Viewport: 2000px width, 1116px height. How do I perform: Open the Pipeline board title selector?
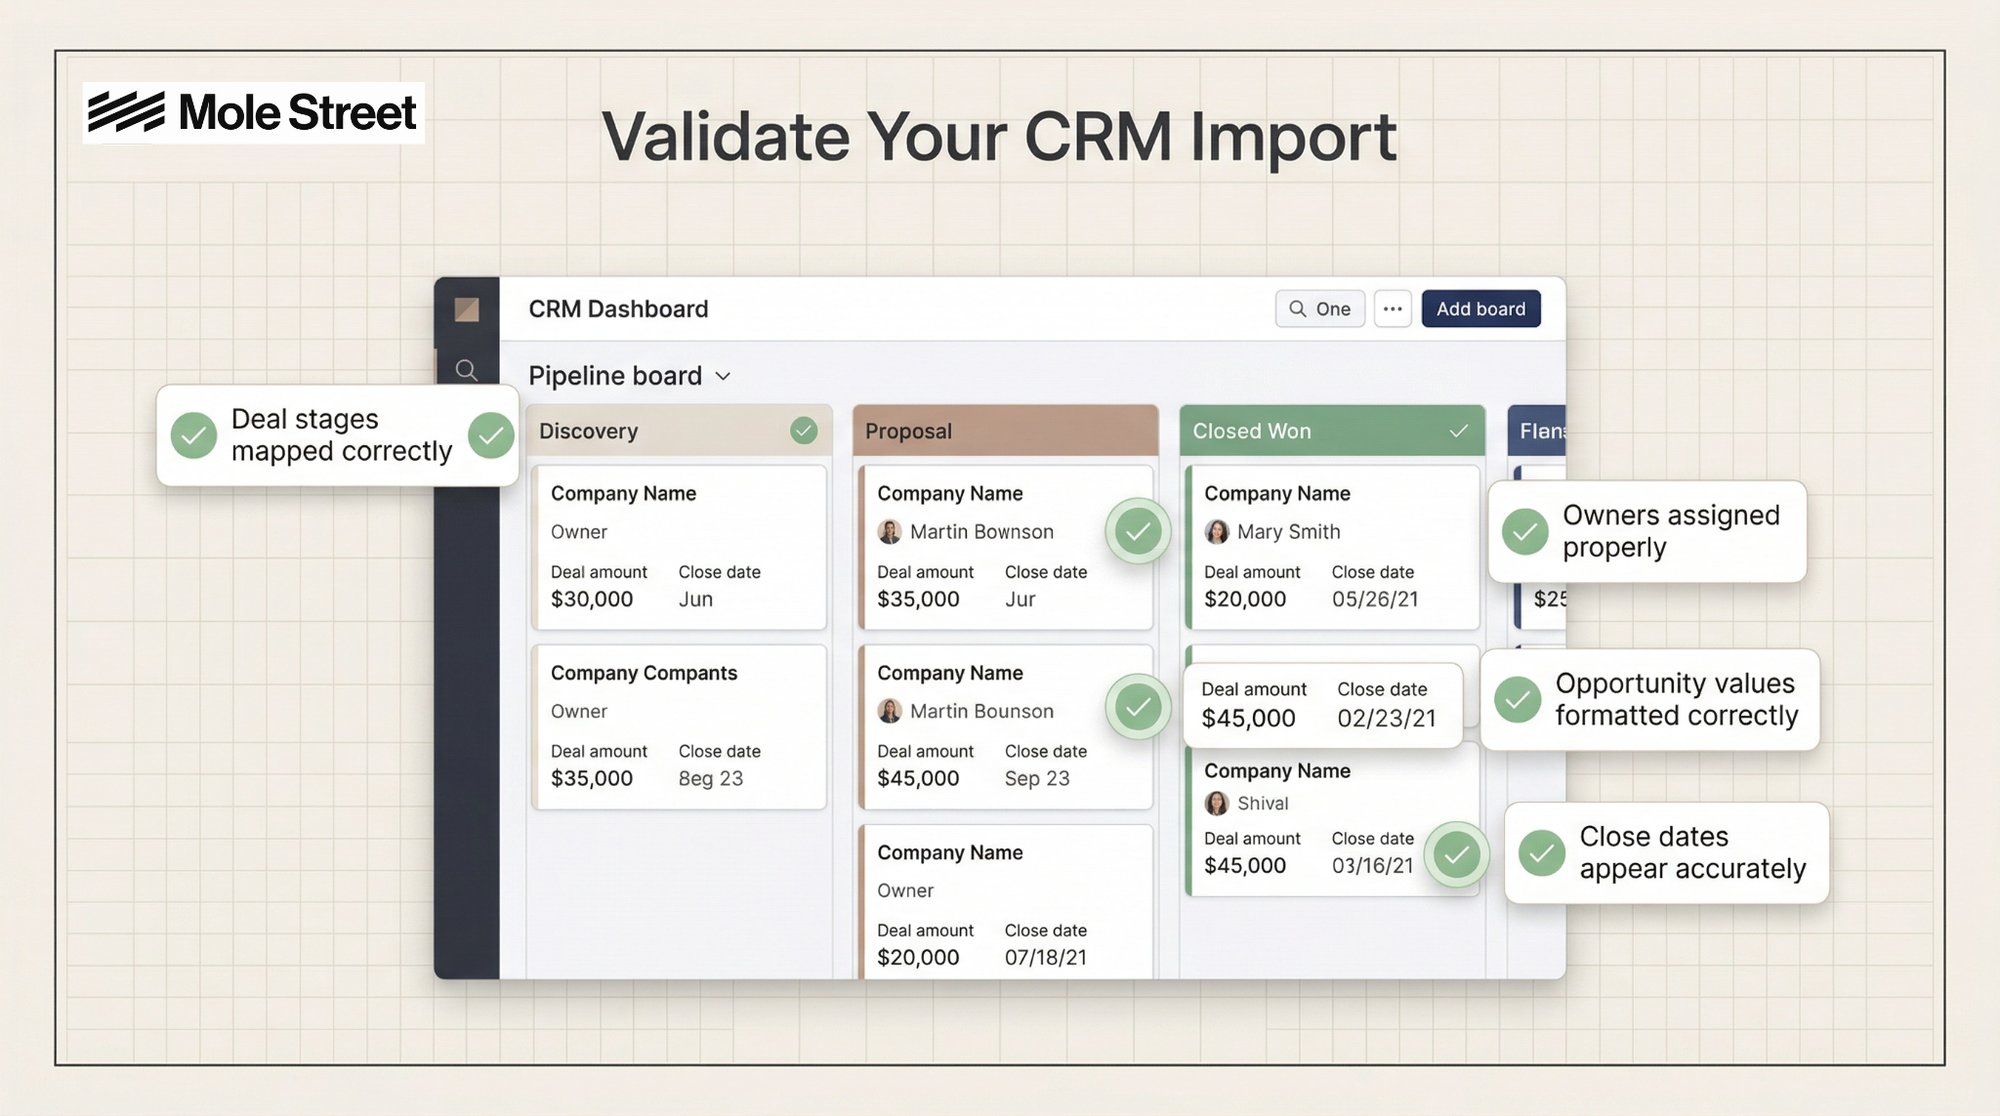(615, 376)
